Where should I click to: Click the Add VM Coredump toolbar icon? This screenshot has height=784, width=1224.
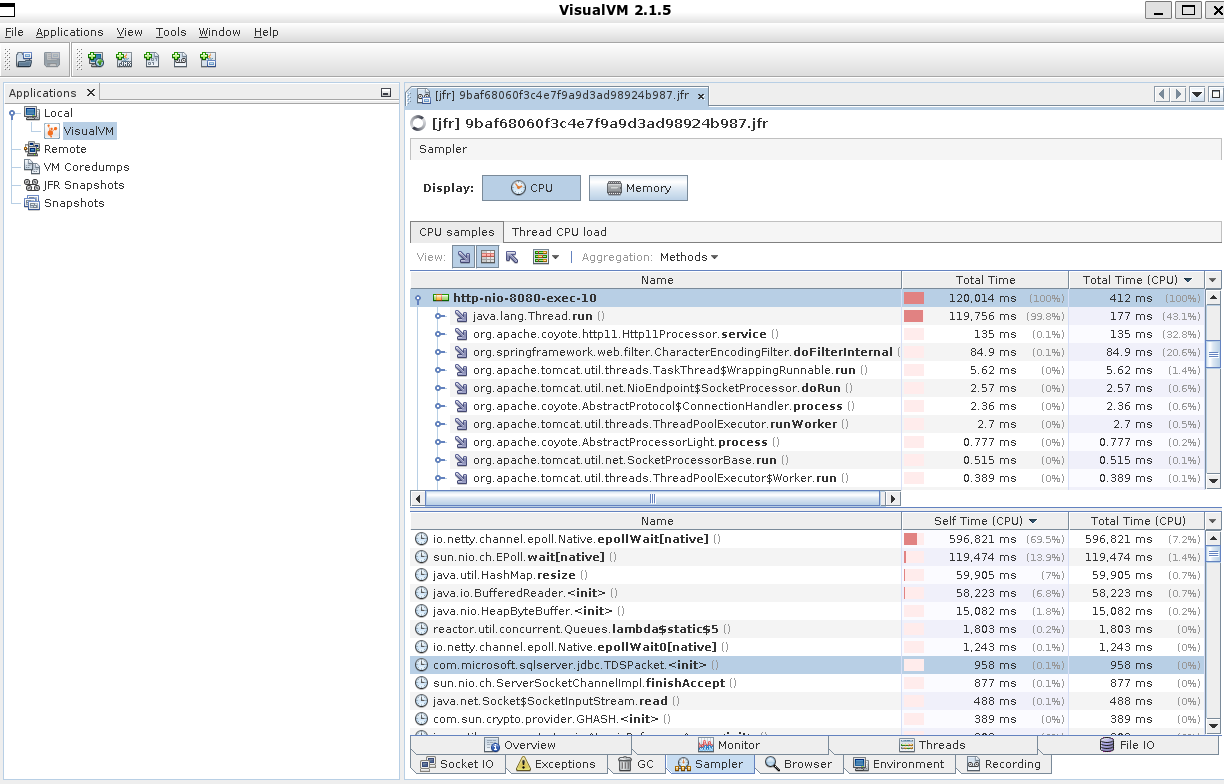click(152, 60)
